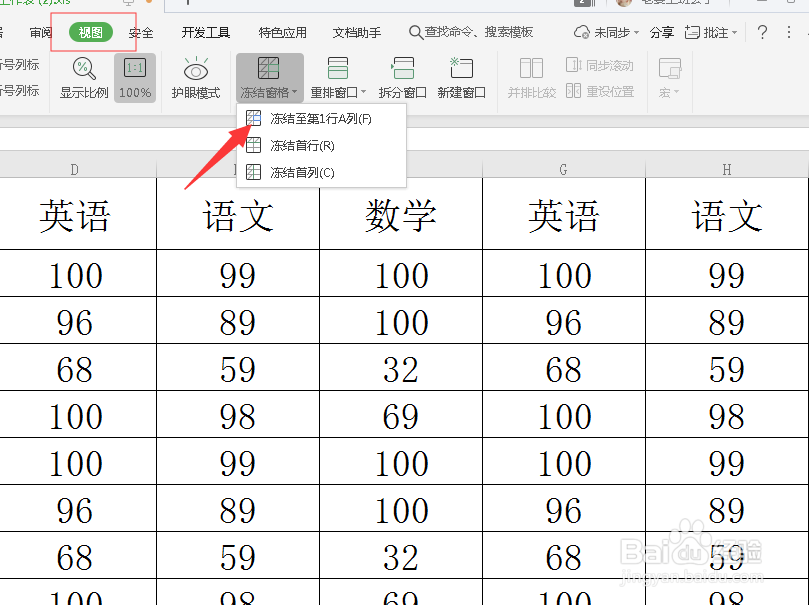Select 冻结至第1行A列(F) menu entry

point(321,119)
